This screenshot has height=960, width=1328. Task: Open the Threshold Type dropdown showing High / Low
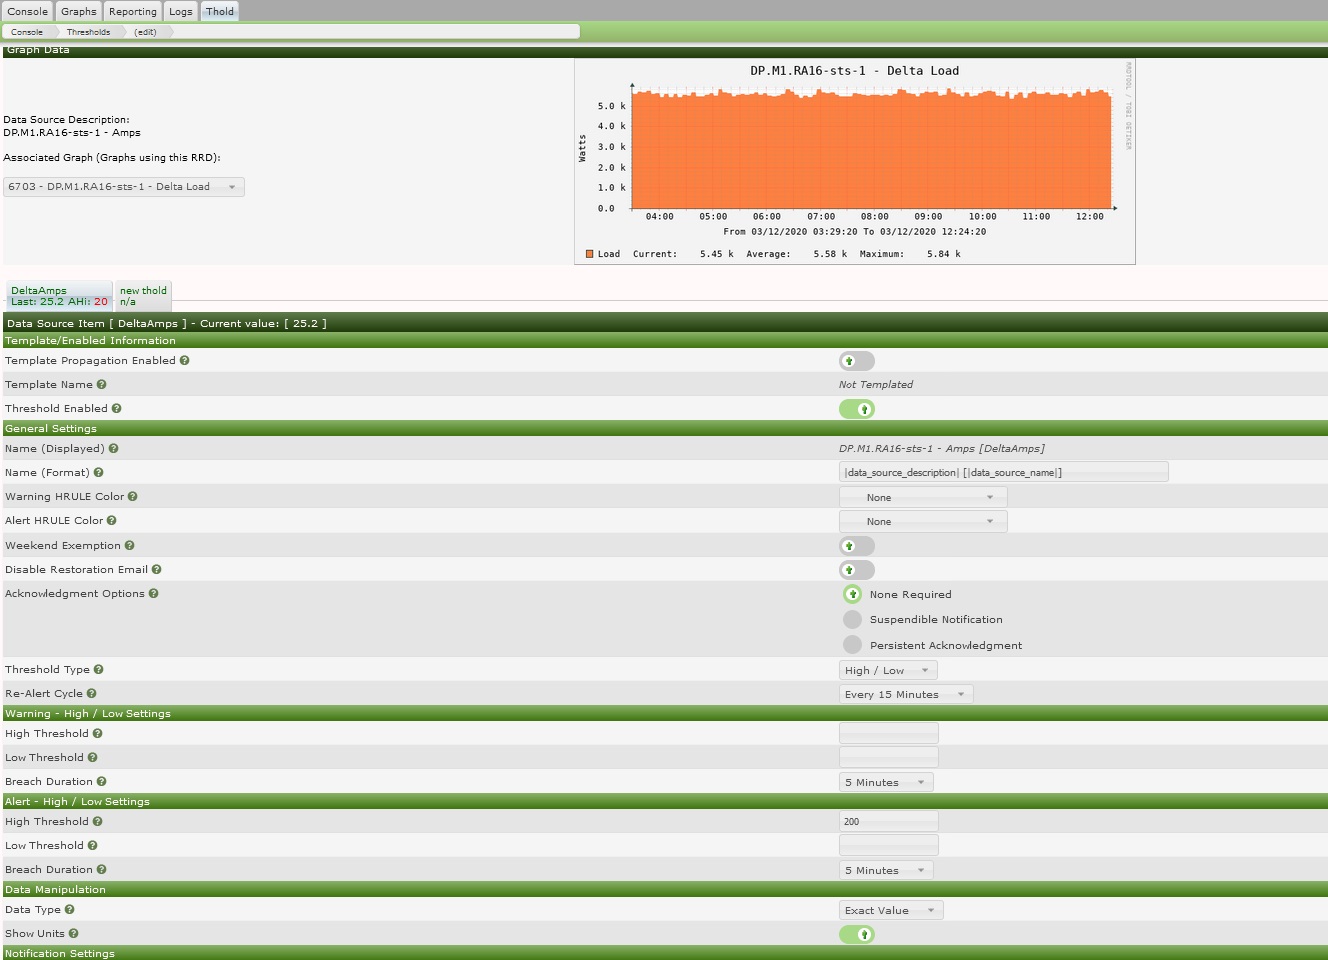coord(887,669)
